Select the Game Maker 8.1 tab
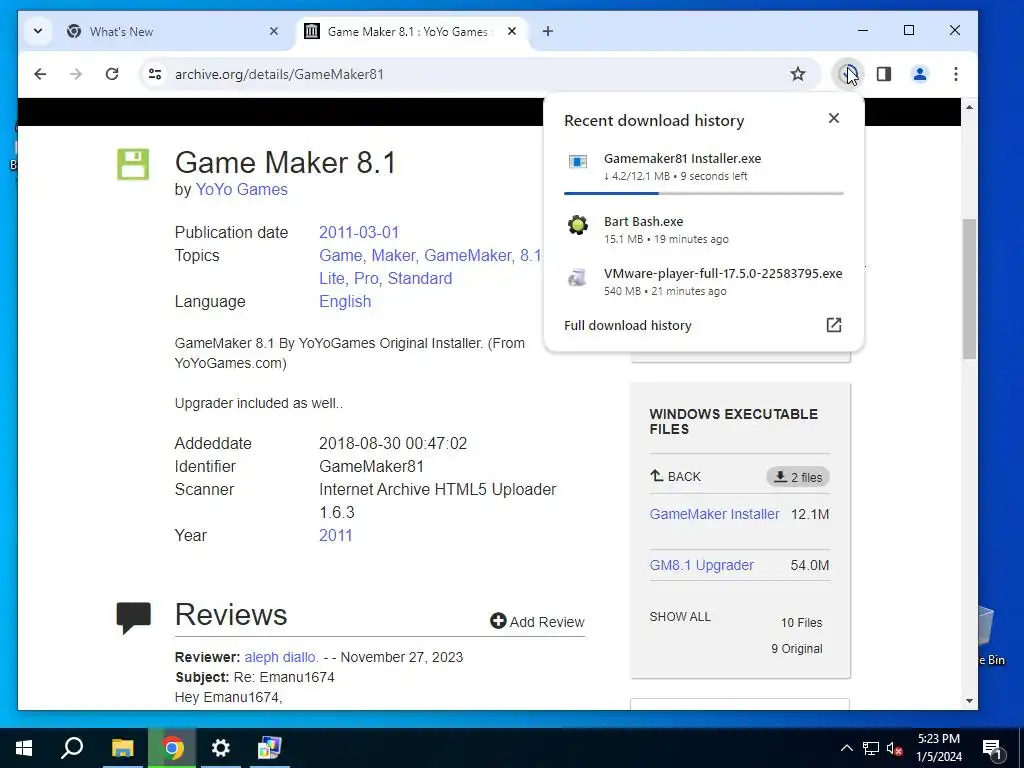This screenshot has width=1024, height=768. [408, 31]
